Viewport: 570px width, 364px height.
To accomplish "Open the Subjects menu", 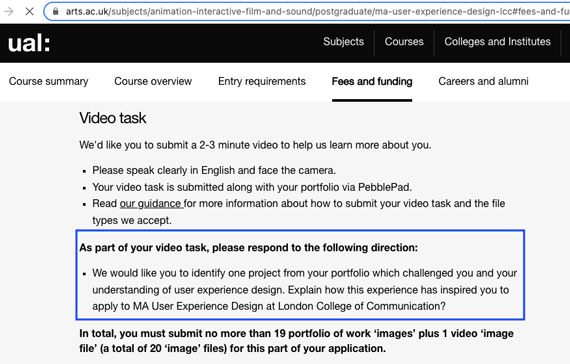I will (x=344, y=42).
